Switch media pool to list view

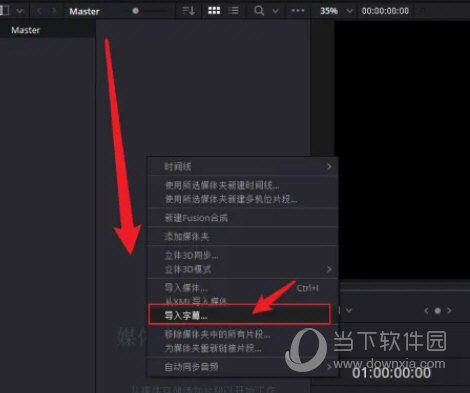(233, 11)
